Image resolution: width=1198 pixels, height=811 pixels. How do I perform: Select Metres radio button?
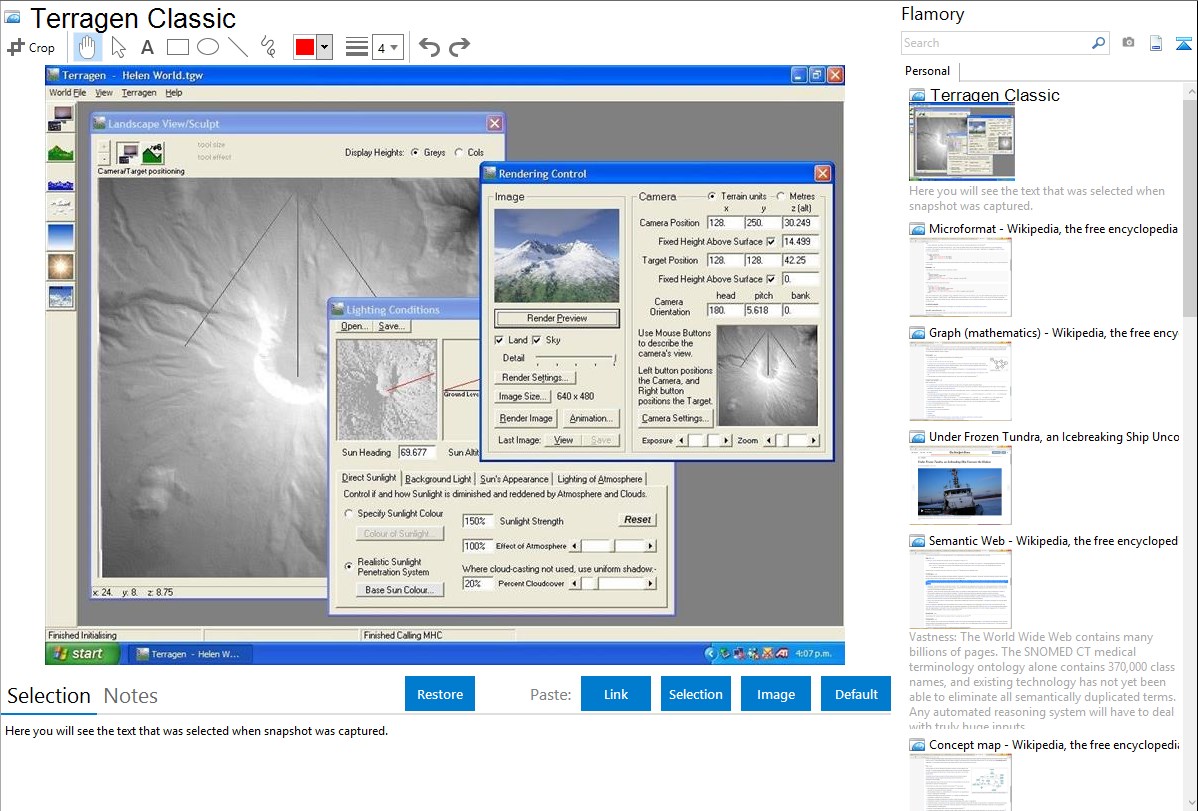pos(781,196)
